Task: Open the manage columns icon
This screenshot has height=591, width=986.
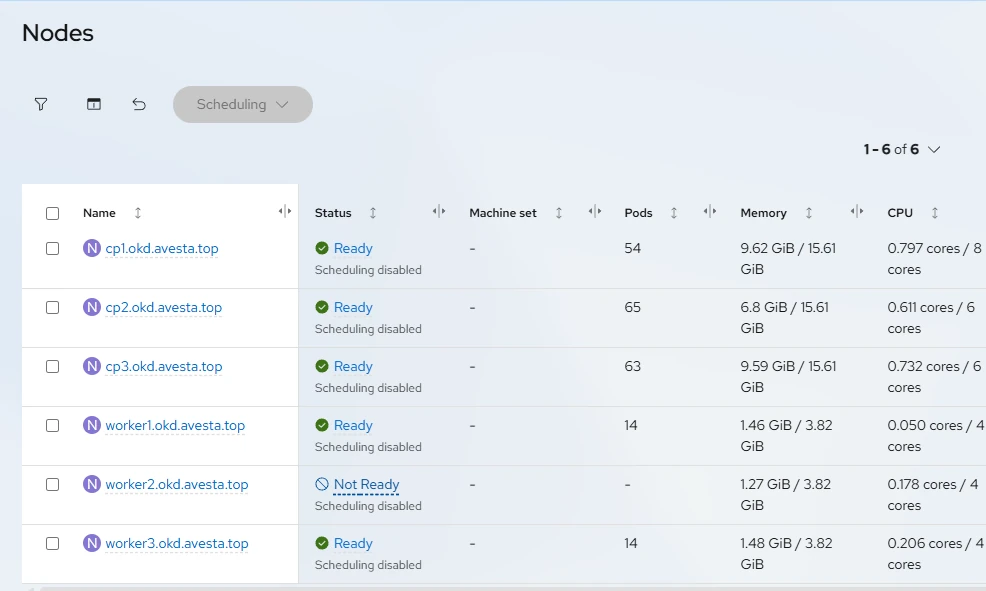Action: (x=94, y=104)
